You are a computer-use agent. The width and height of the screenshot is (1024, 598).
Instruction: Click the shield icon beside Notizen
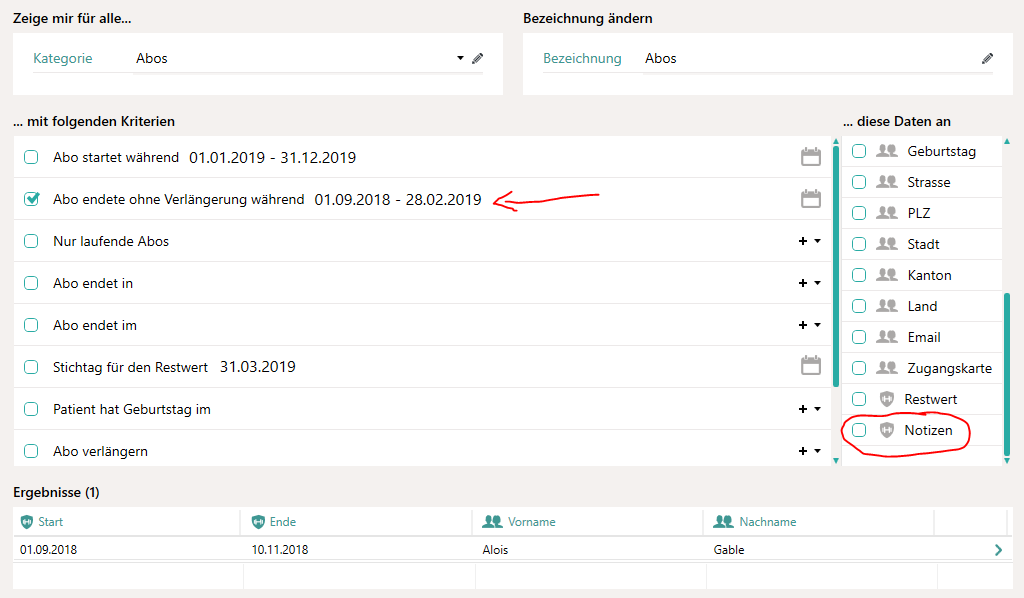tap(886, 430)
